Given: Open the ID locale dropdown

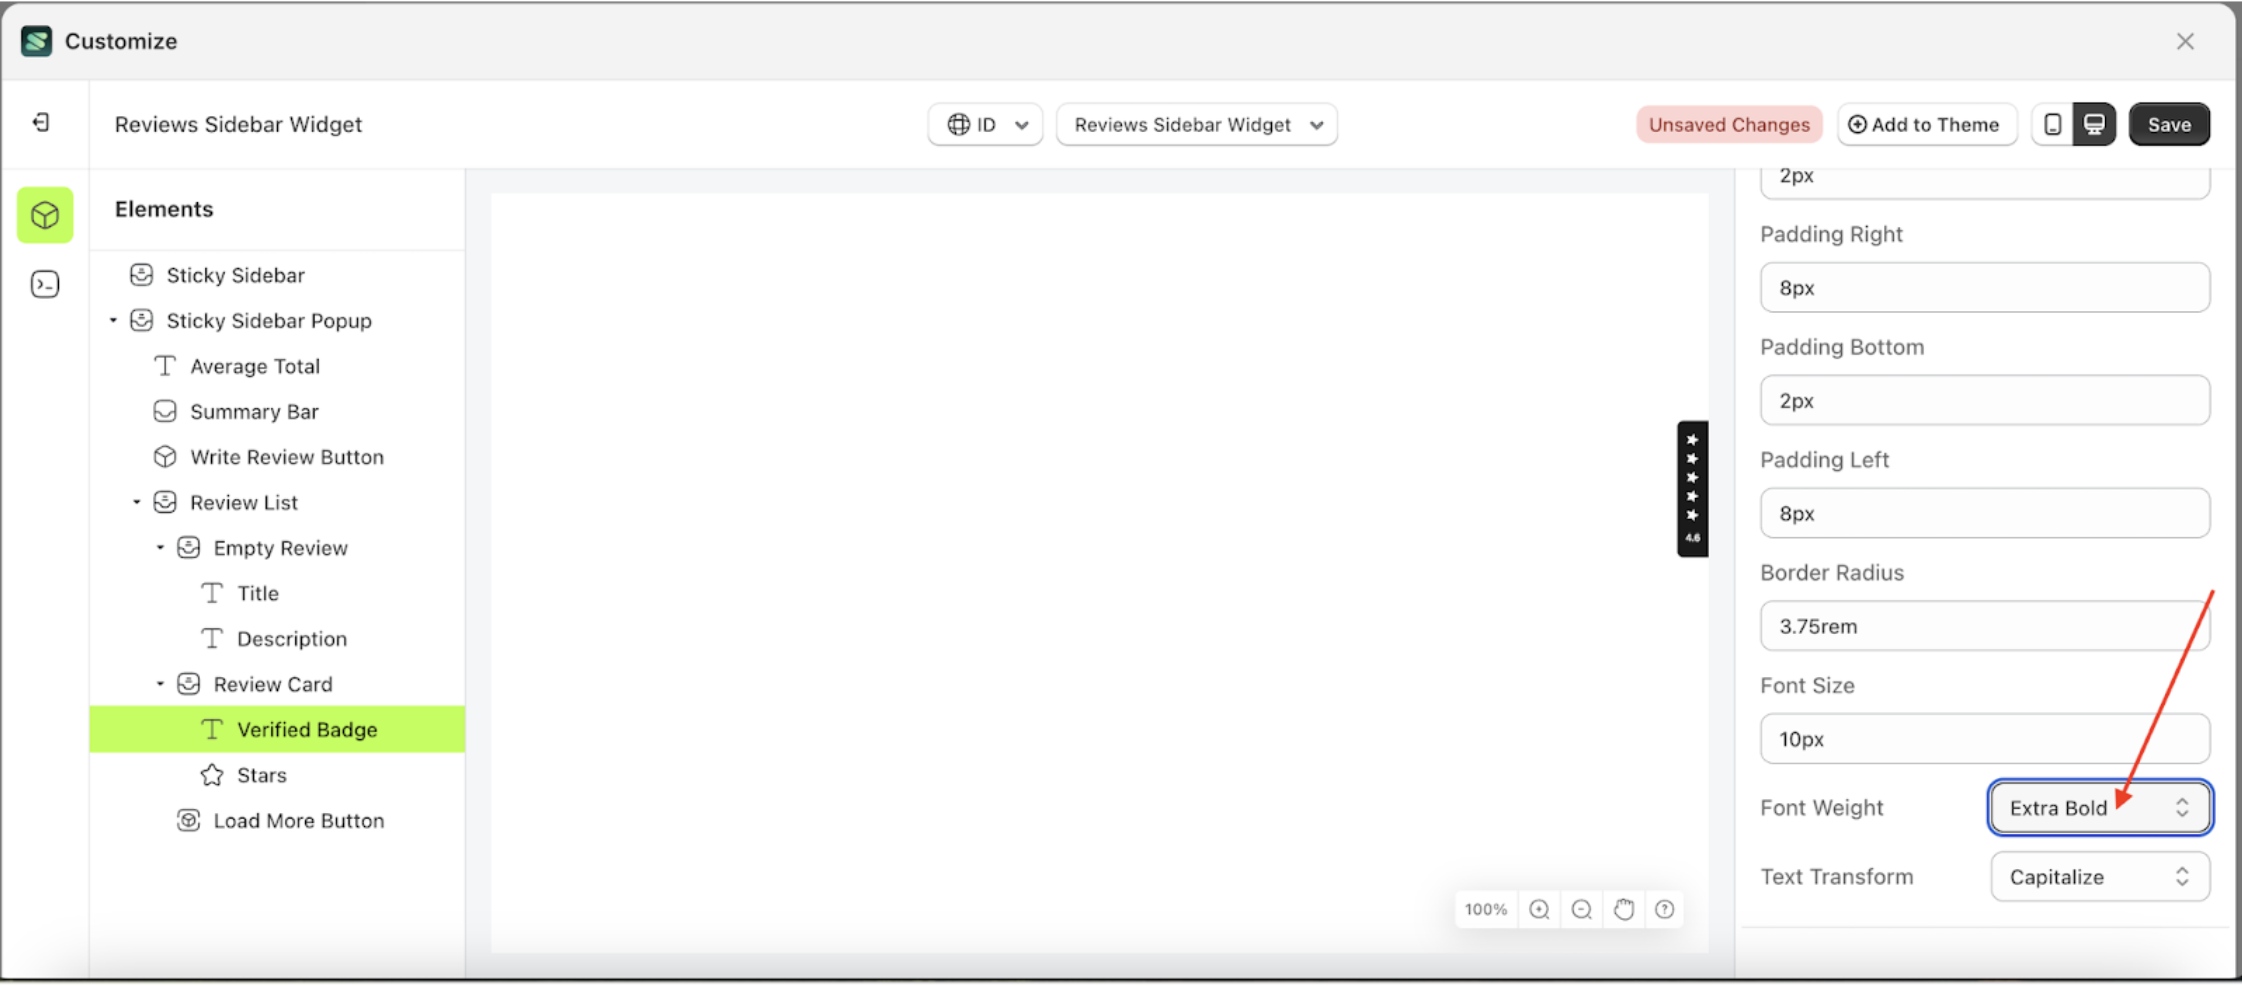Looking at the screenshot, I should (x=984, y=124).
